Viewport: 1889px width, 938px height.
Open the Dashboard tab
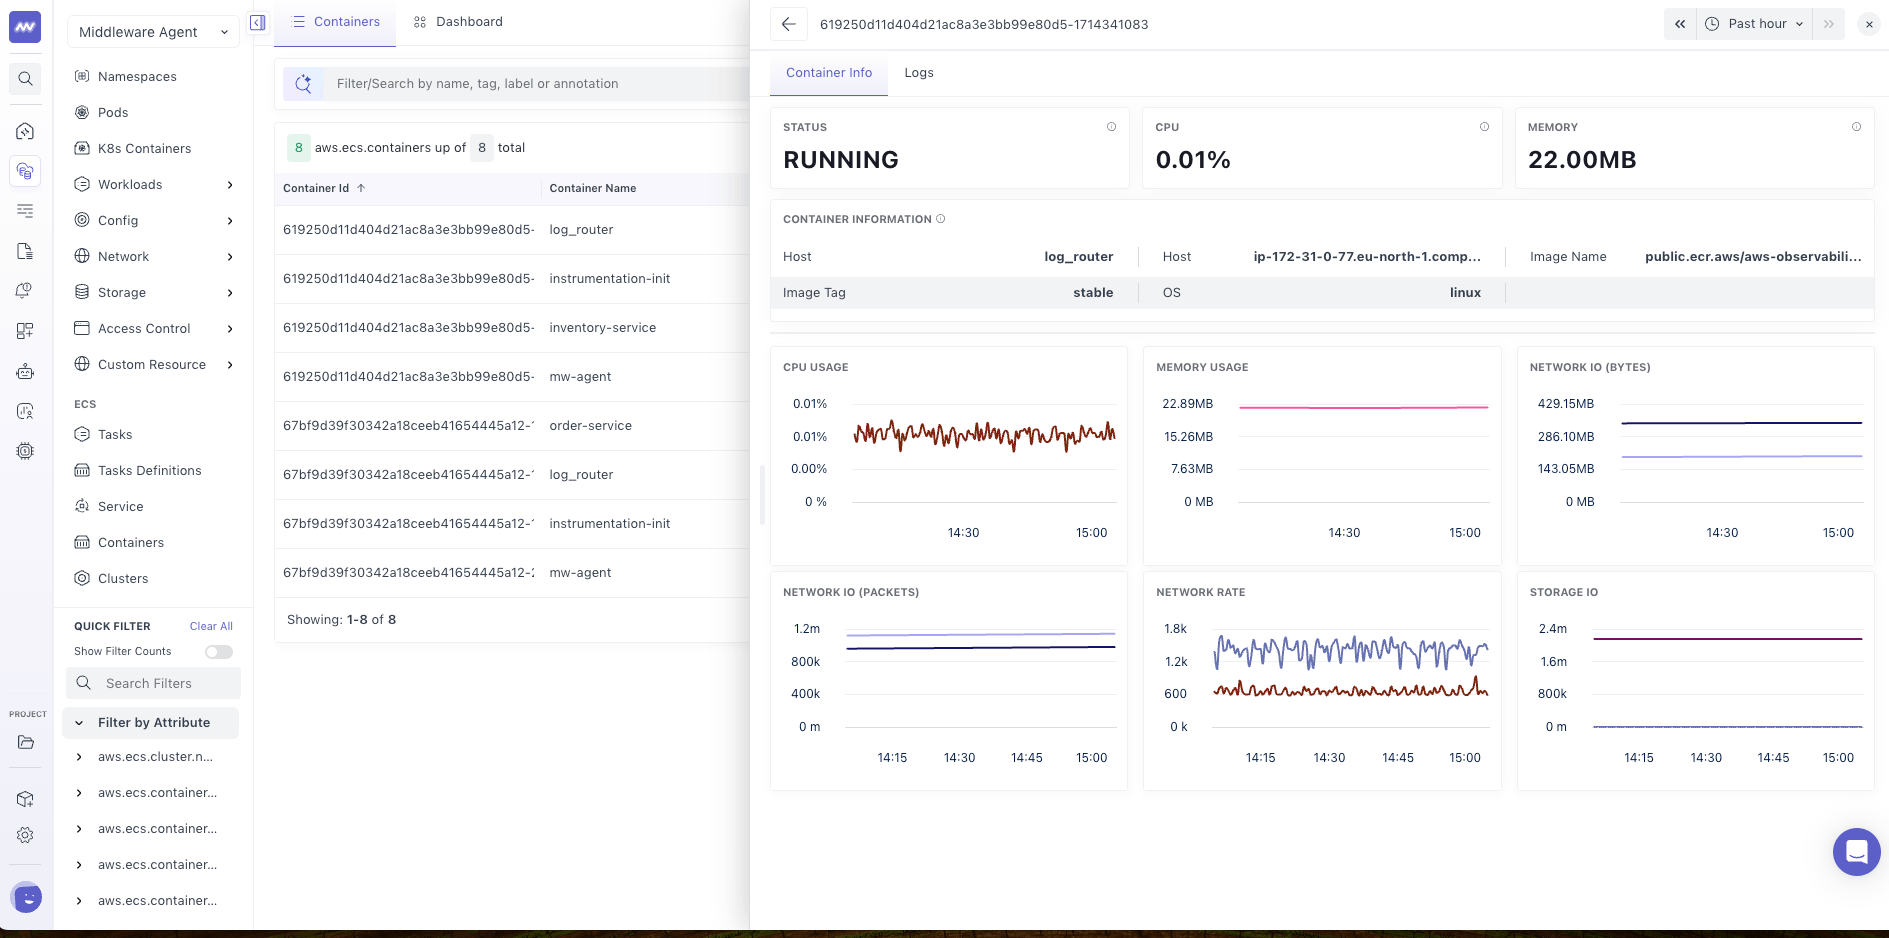pos(458,22)
